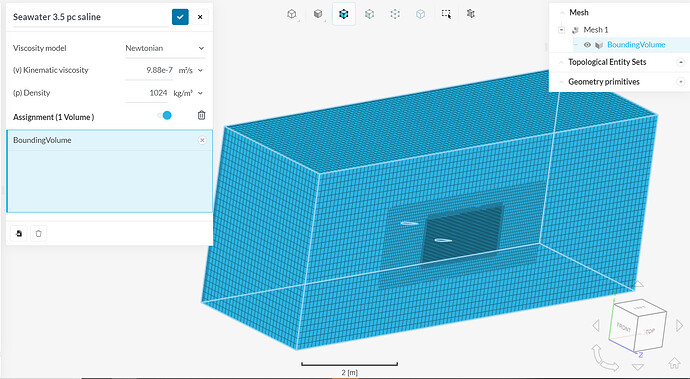Click the (ν) Kinematic viscosity label

[51, 70]
